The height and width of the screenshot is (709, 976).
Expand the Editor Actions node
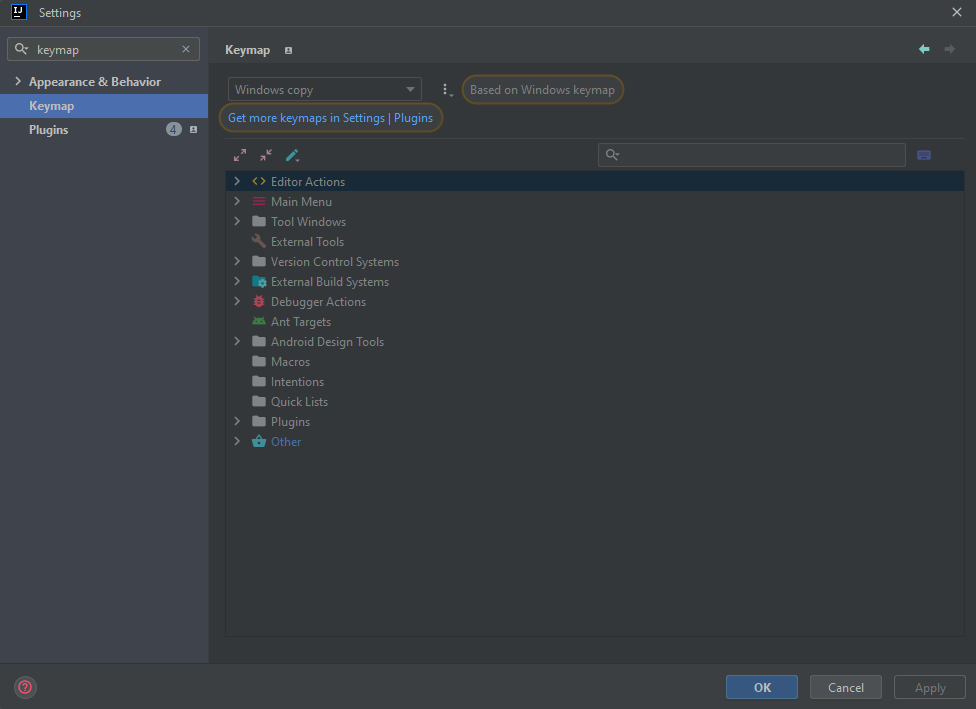(x=237, y=181)
